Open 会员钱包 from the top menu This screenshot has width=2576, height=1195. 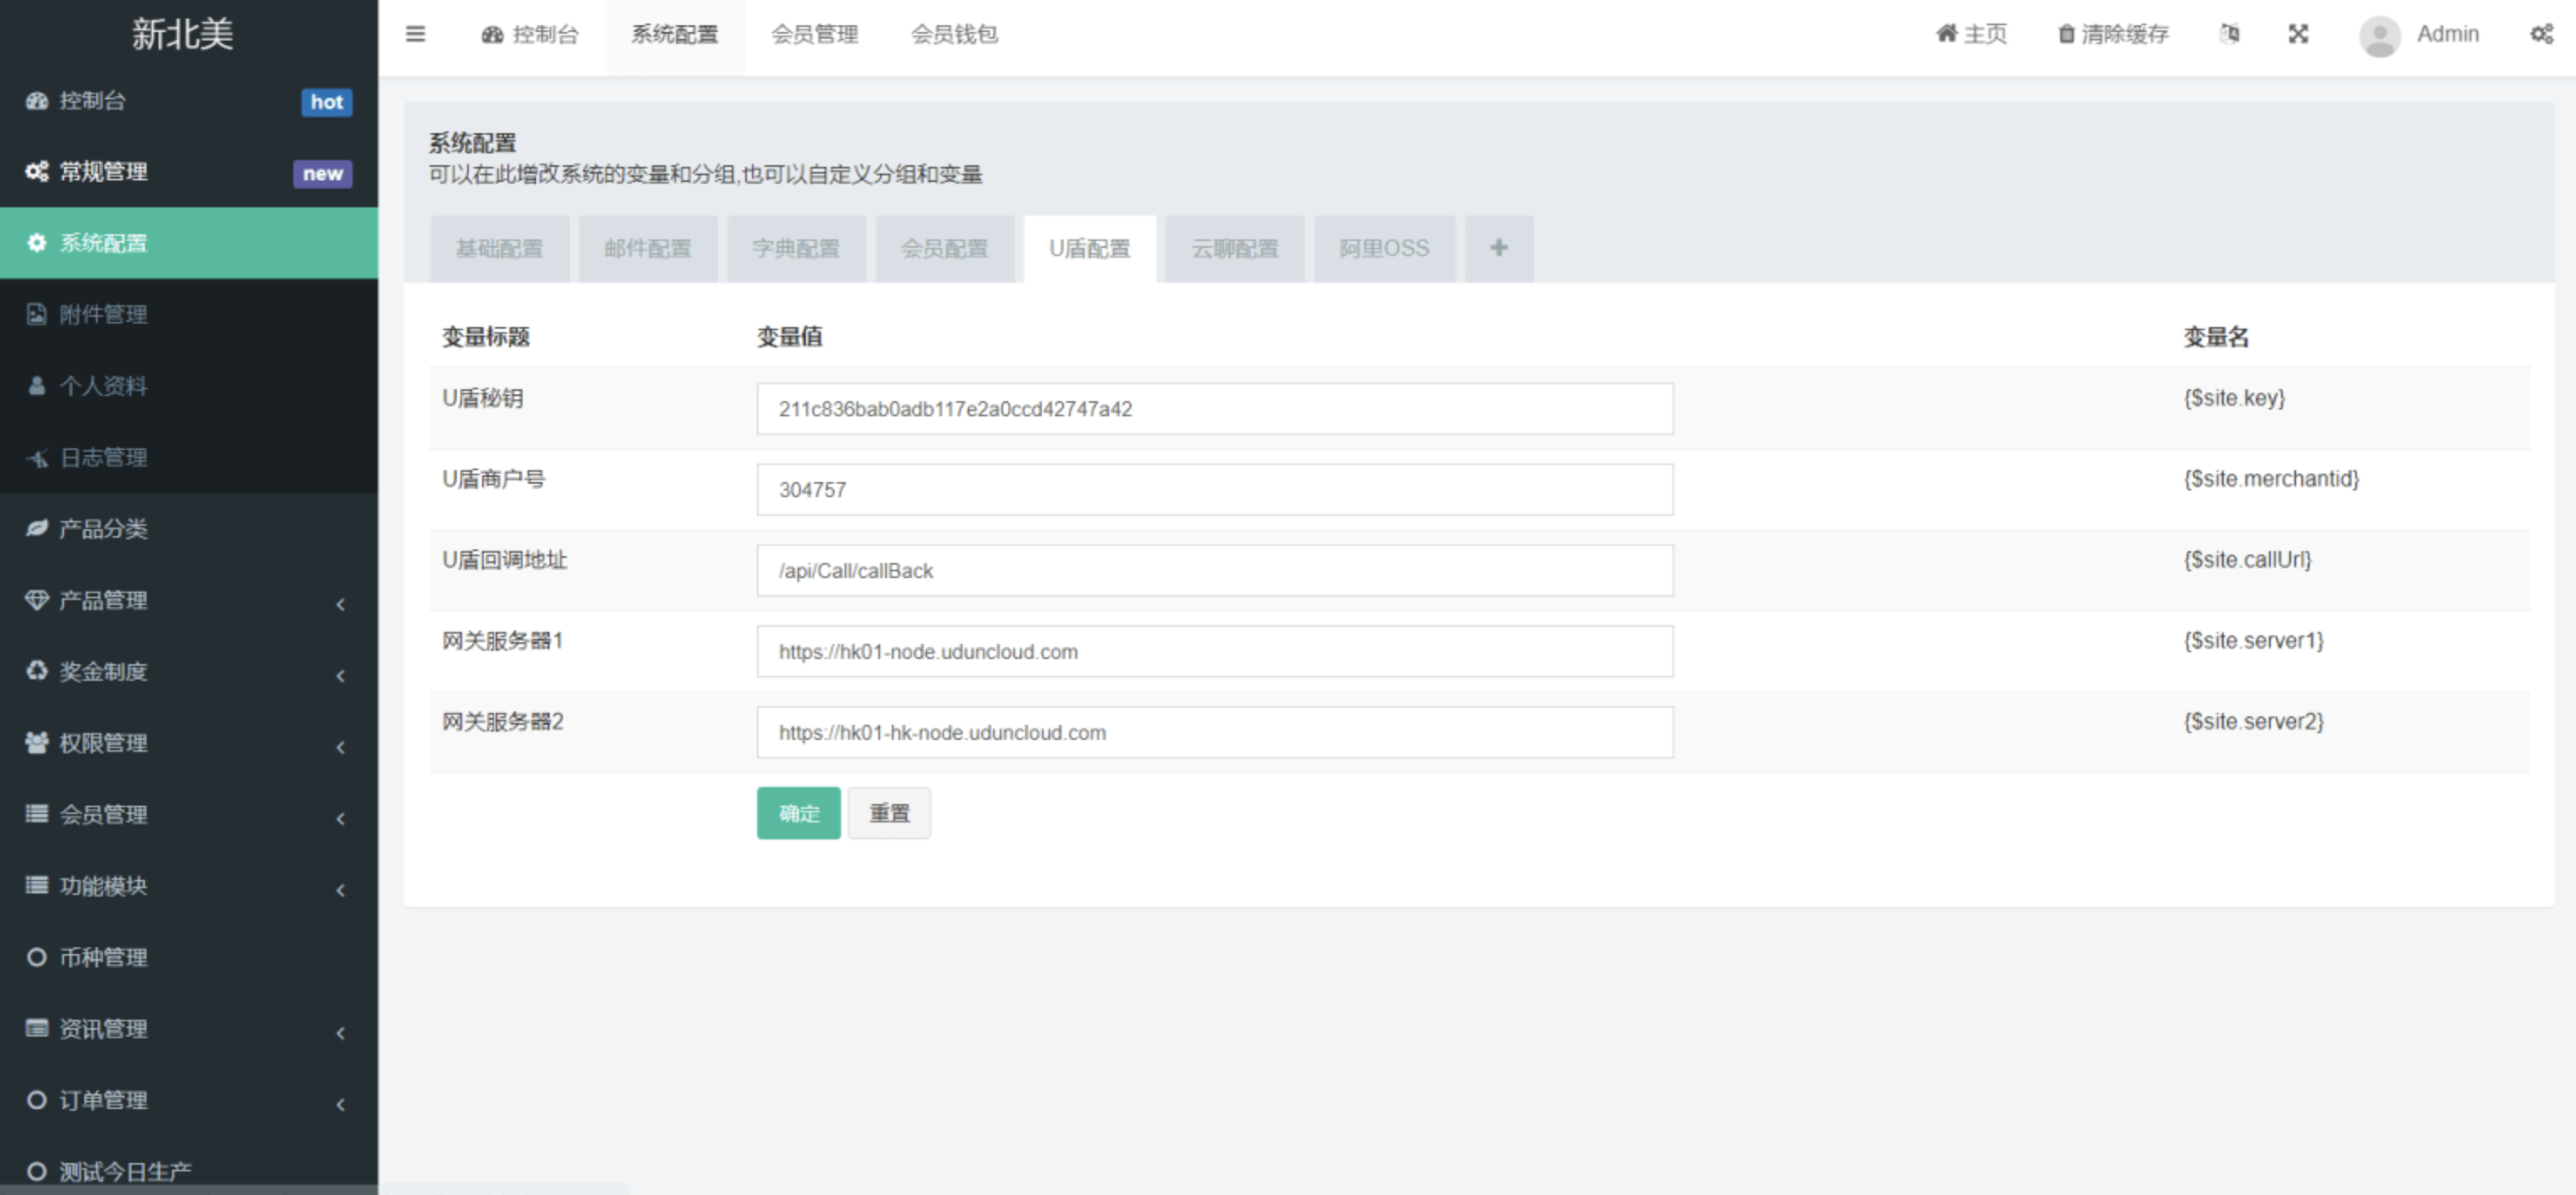tap(954, 34)
